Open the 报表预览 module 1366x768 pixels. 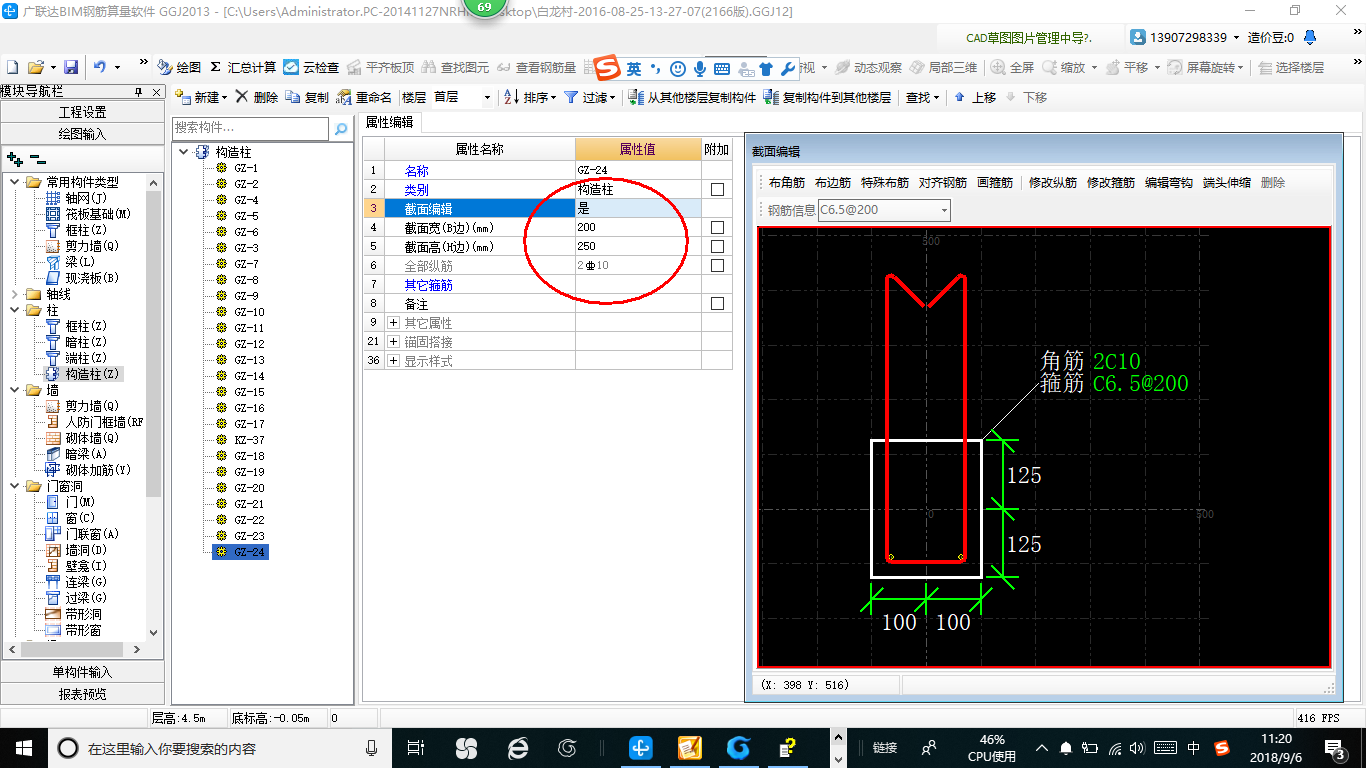pyautogui.click(x=82, y=693)
